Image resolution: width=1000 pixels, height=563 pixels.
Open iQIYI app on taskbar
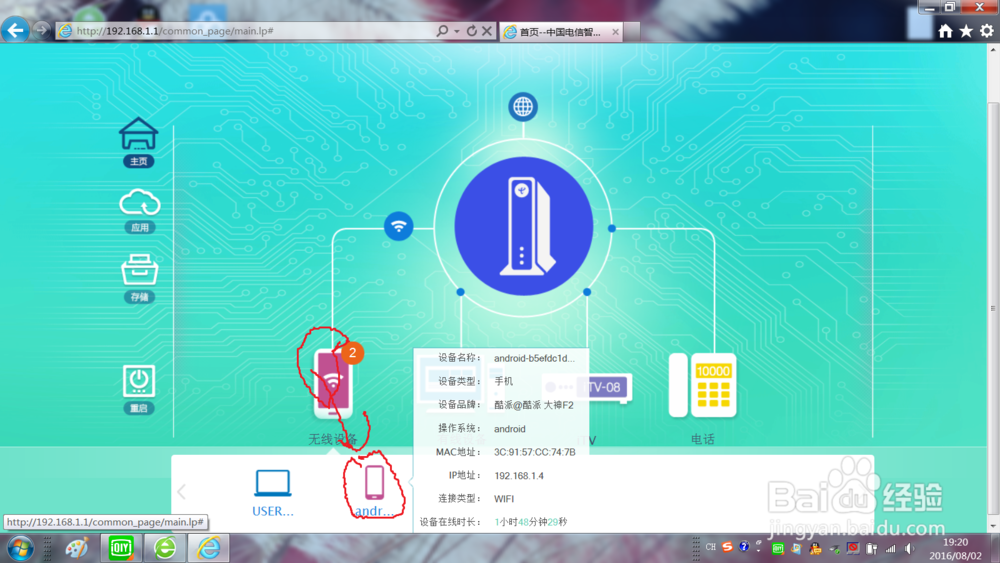click(121, 548)
